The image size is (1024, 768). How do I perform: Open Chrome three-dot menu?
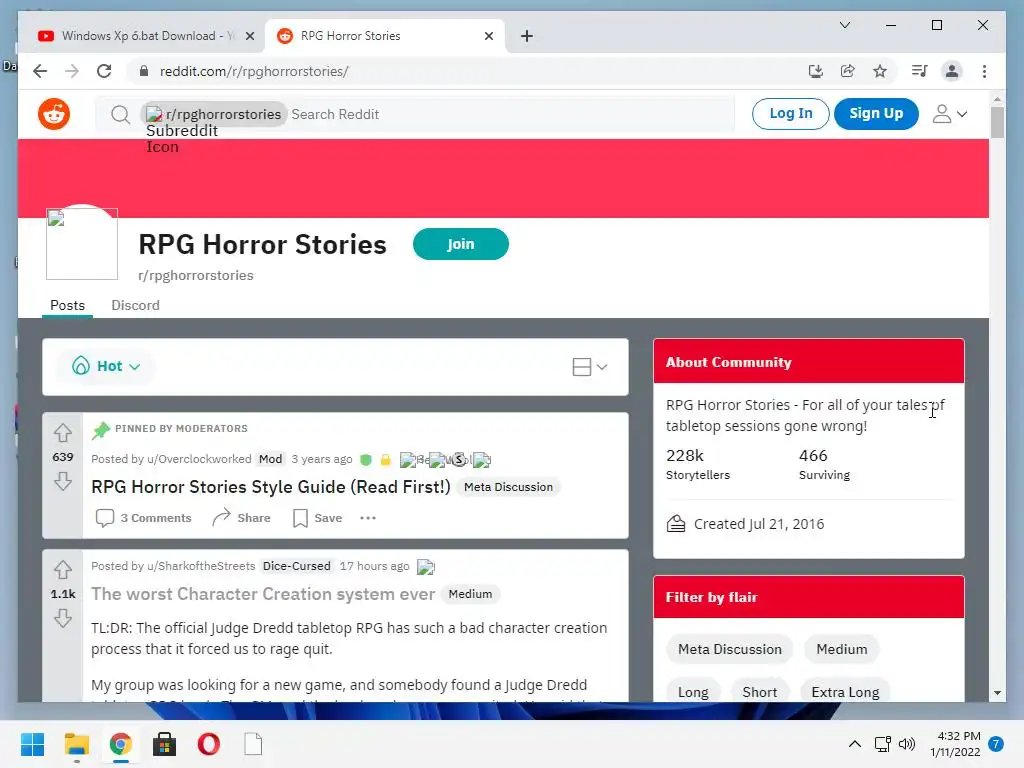(x=984, y=71)
